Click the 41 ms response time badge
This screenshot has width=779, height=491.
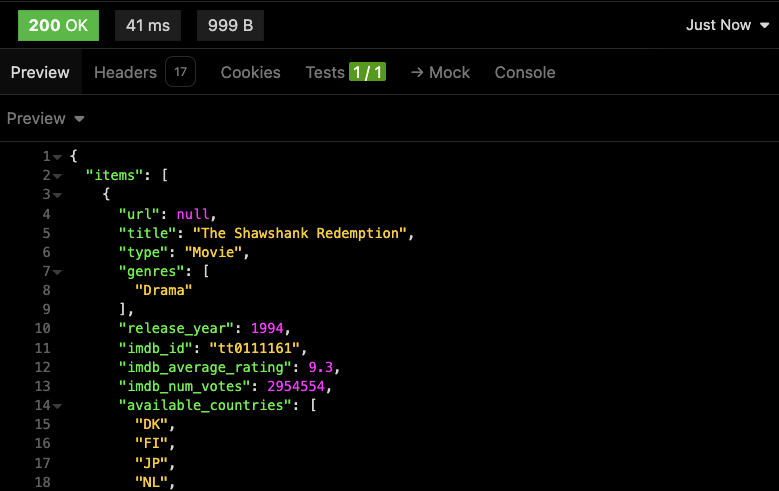(x=148, y=25)
